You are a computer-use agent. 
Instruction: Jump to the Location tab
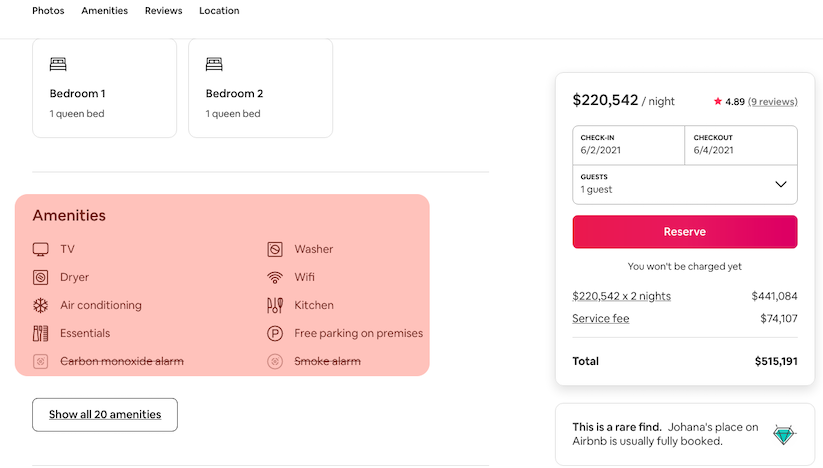point(219,10)
